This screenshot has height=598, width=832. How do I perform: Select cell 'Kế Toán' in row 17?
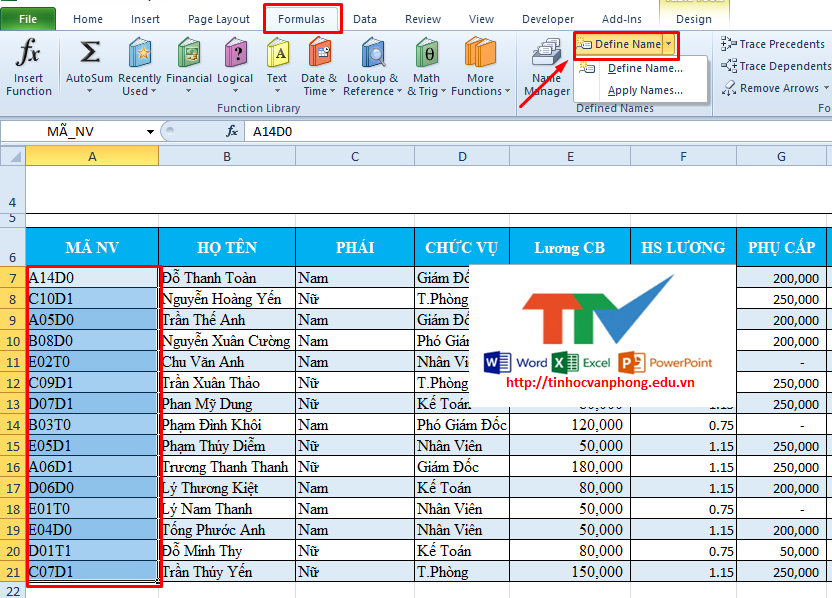pos(462,488)
